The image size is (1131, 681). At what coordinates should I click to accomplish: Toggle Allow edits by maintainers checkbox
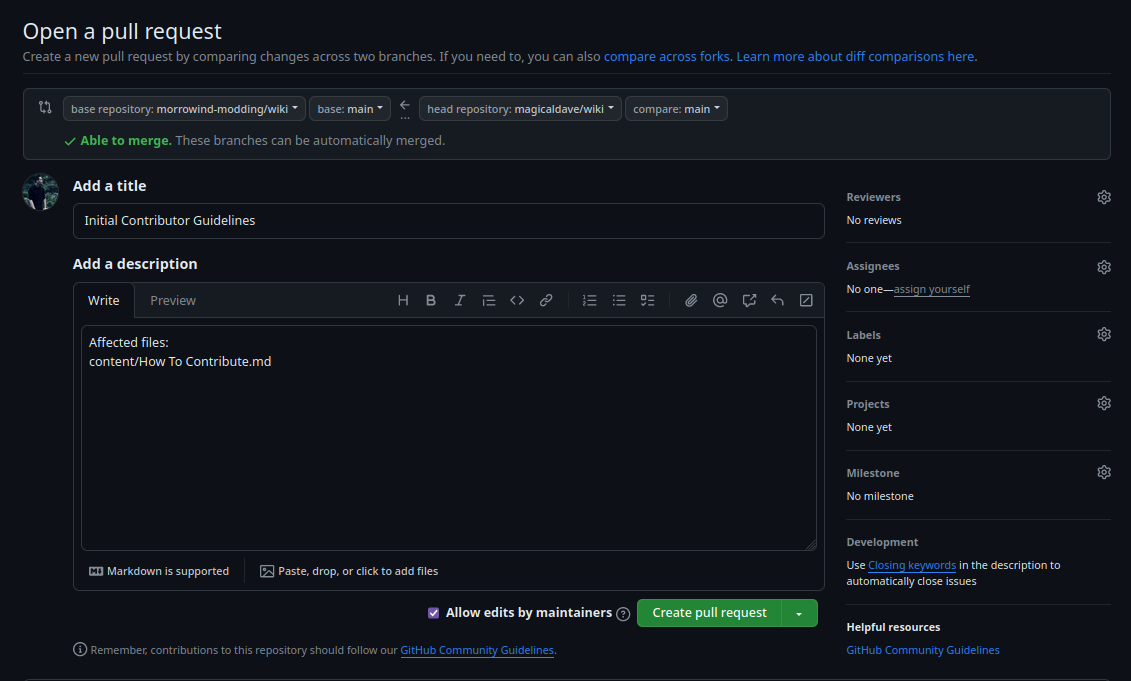tap(434, 612)
